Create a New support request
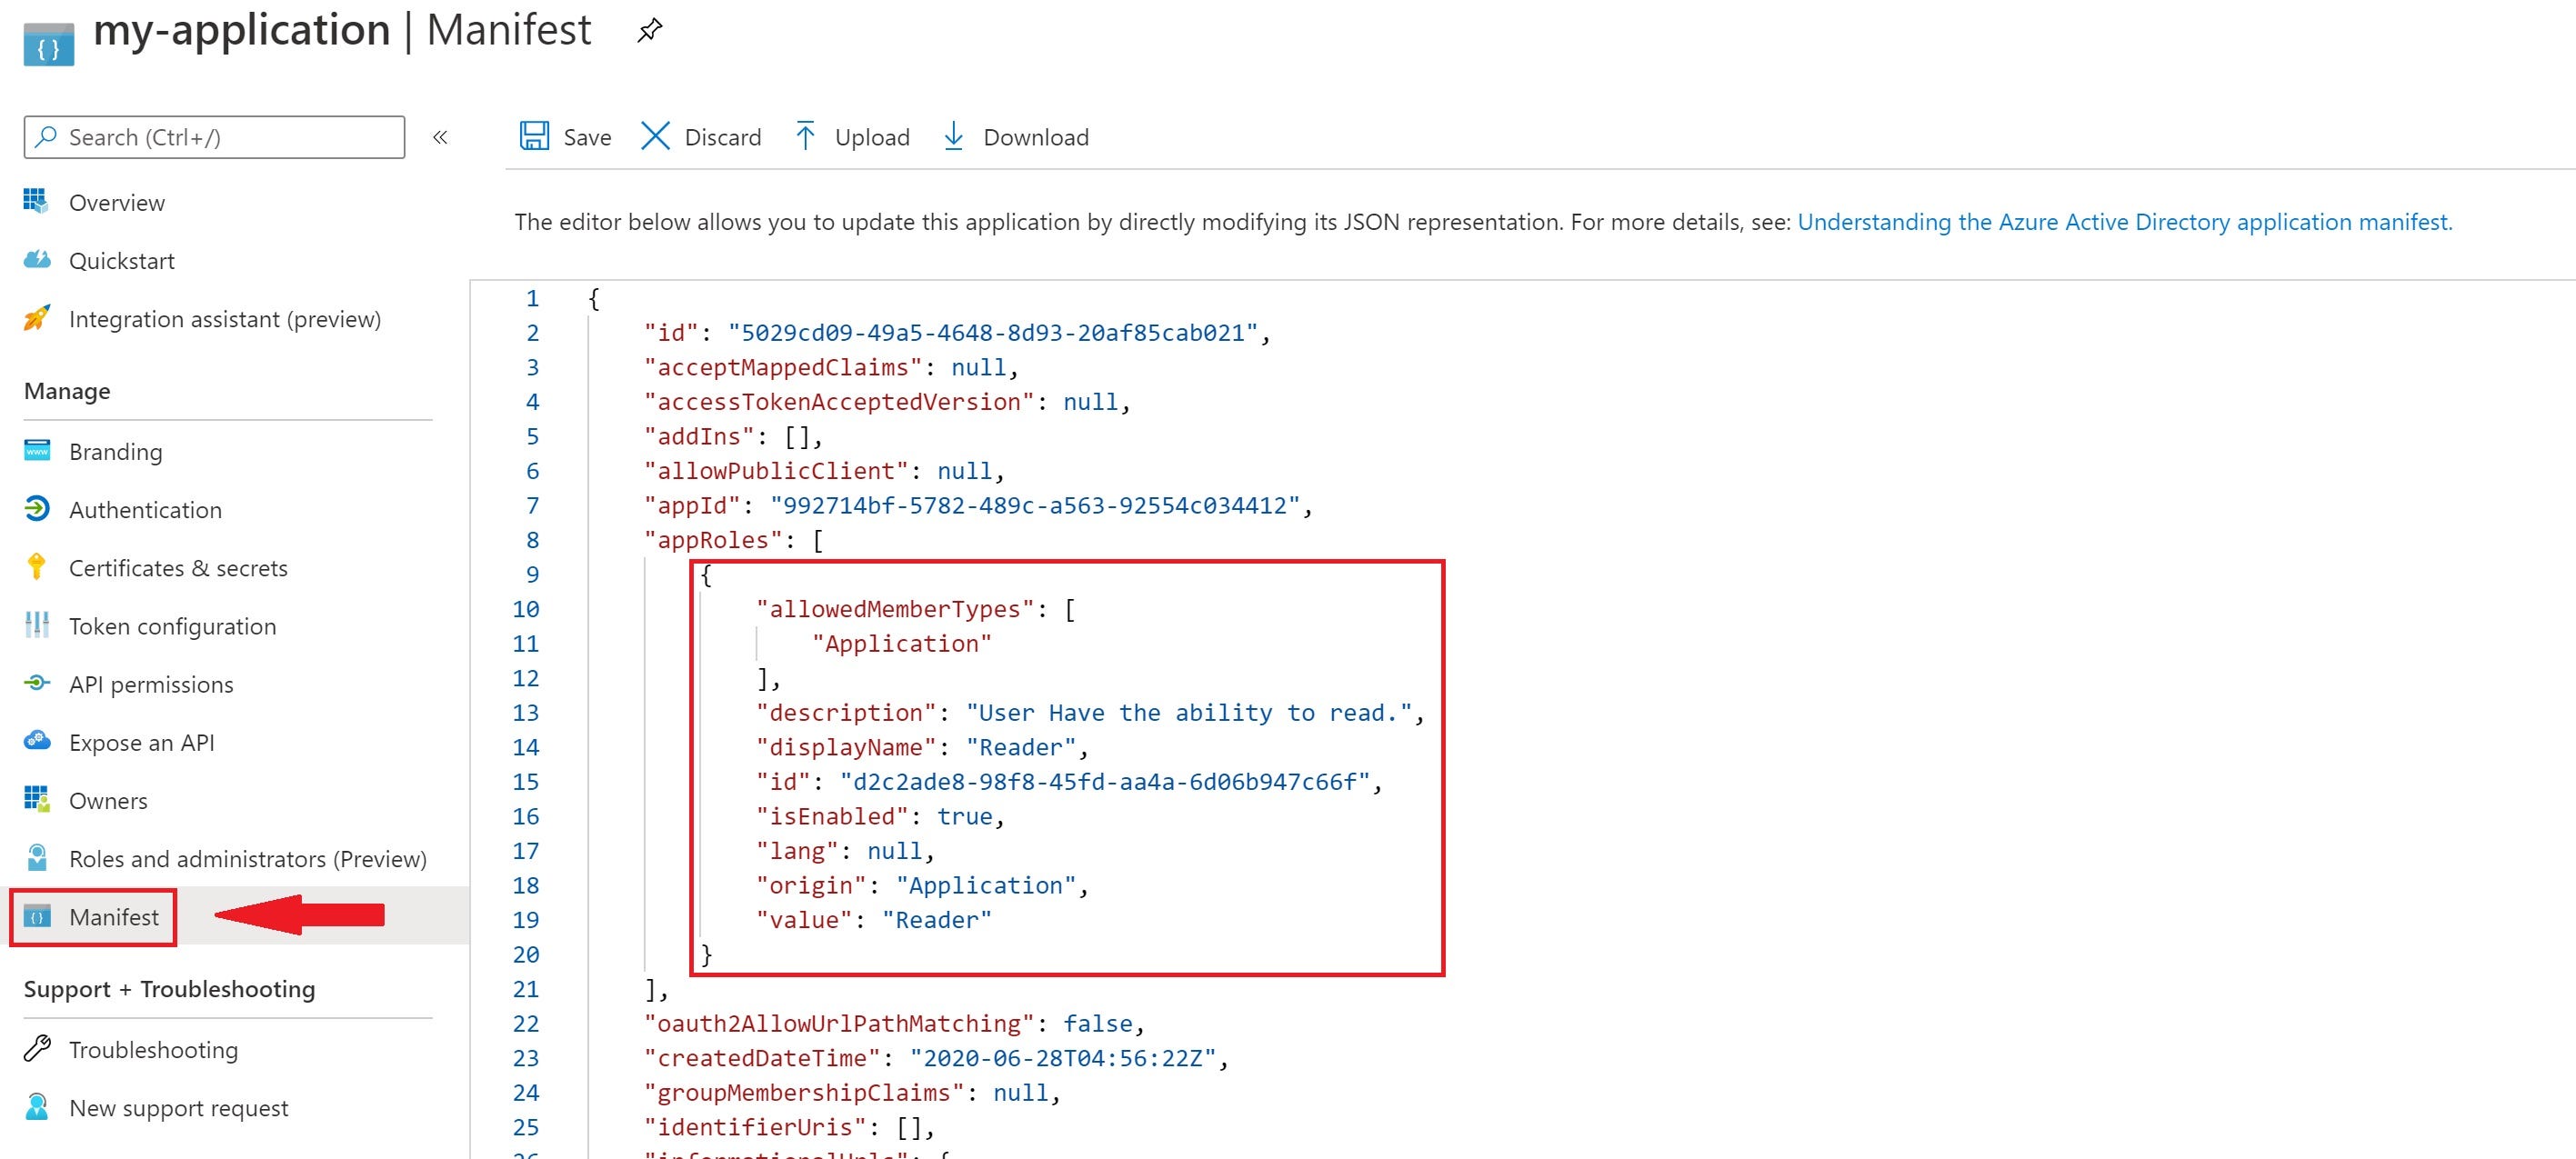This screenshot has height=1159, width=2576. 178,1107
